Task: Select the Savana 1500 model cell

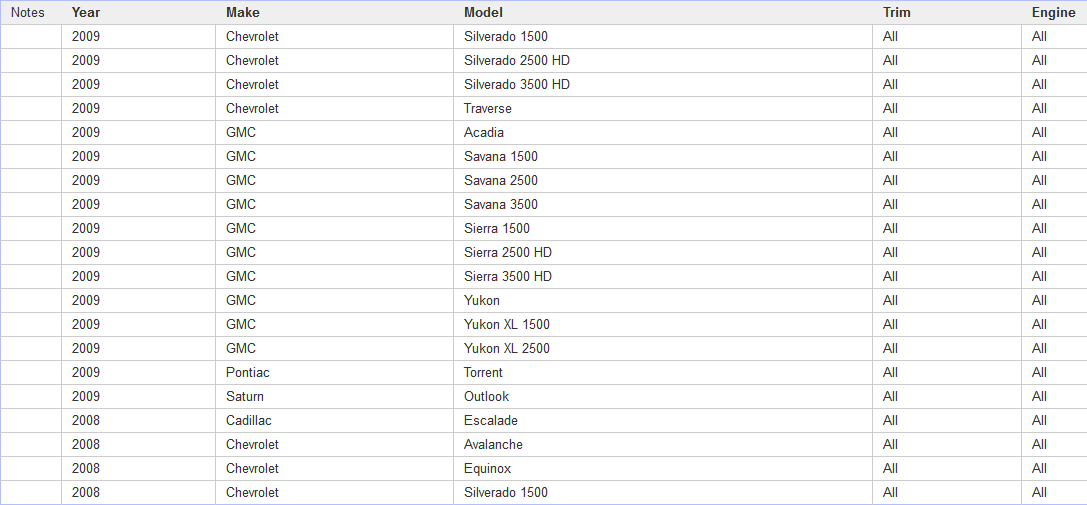Action: coord(663,157)
